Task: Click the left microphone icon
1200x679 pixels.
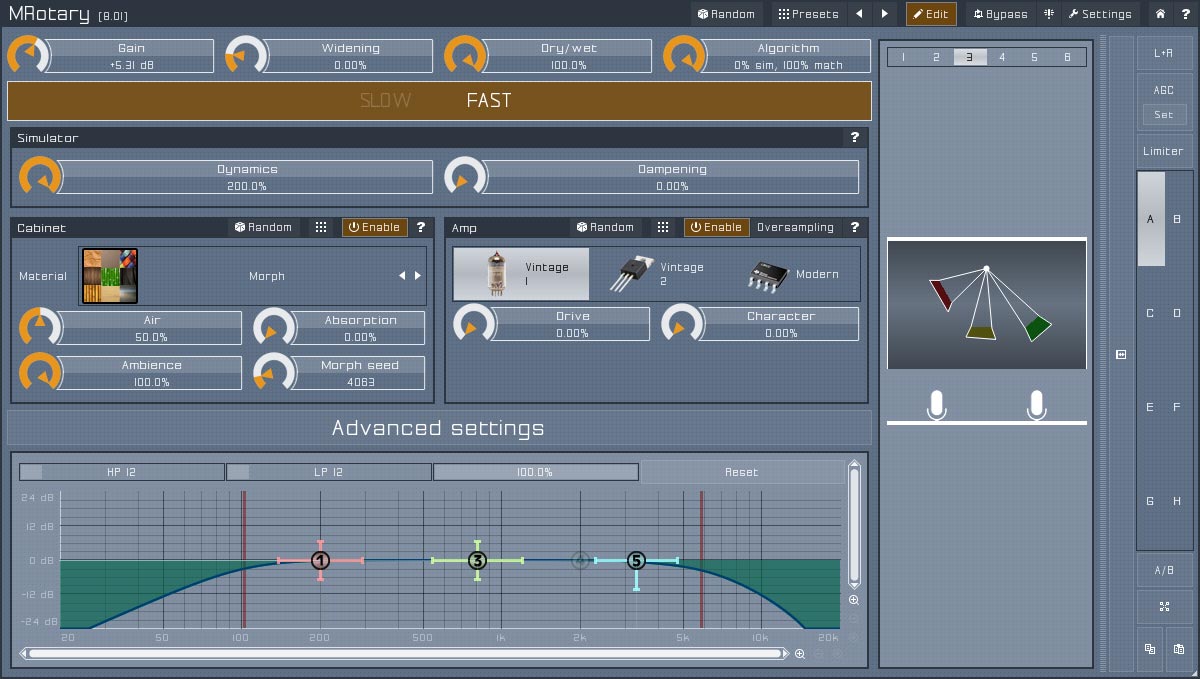Action: [936, 405]
